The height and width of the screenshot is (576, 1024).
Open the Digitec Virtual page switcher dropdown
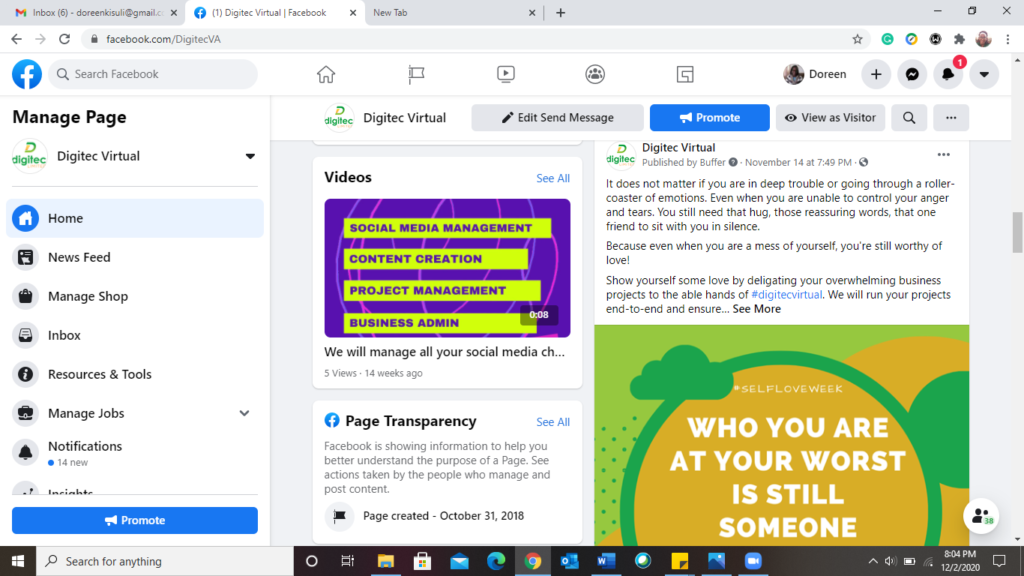[x=250, y=156]
